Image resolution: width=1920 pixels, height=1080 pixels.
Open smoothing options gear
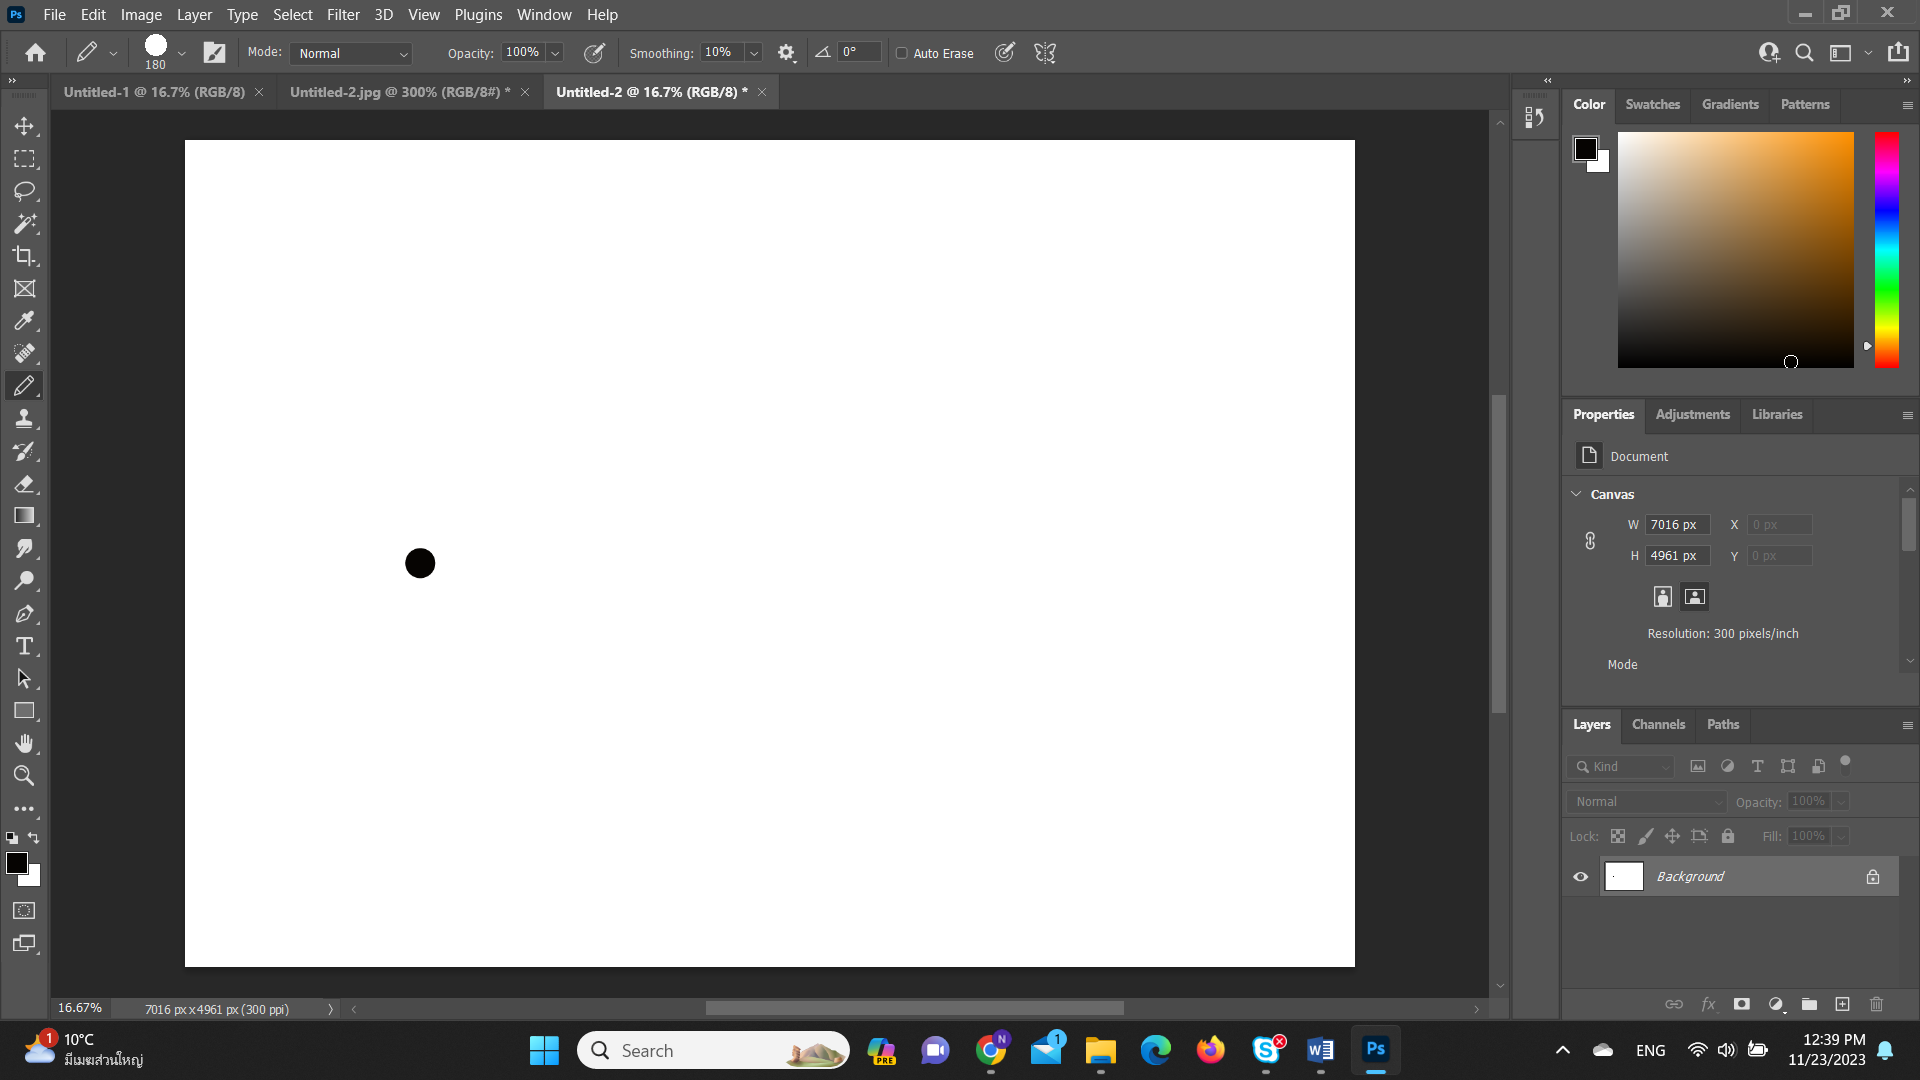[787, 53]
